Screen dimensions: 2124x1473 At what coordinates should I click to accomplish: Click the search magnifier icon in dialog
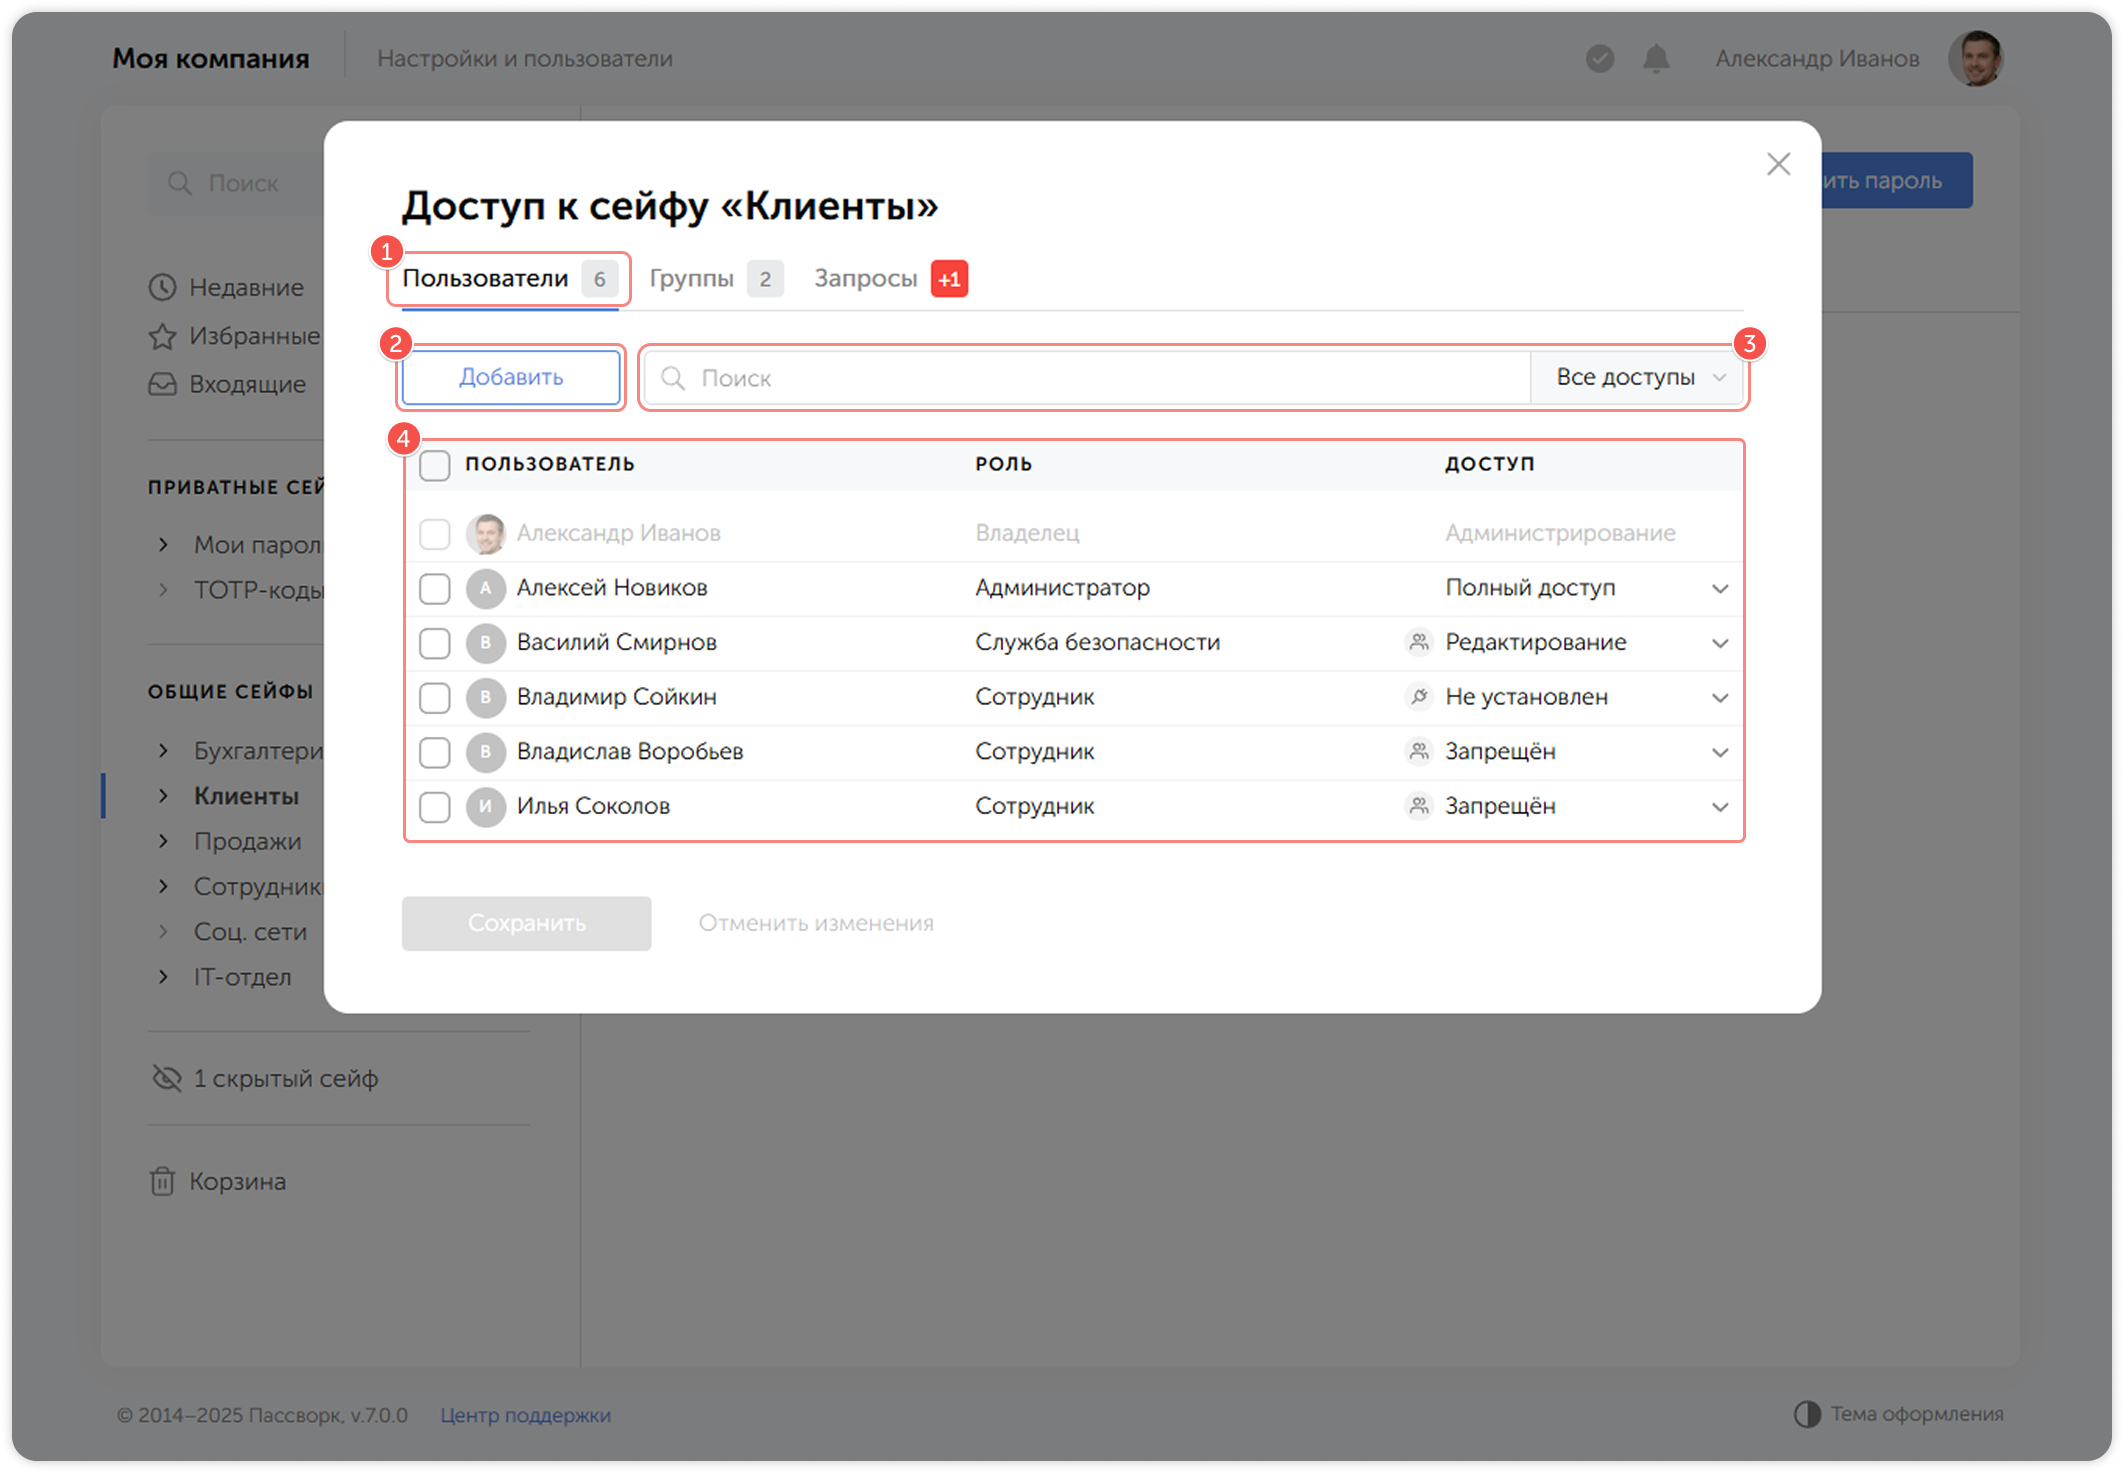click(673, 378)
